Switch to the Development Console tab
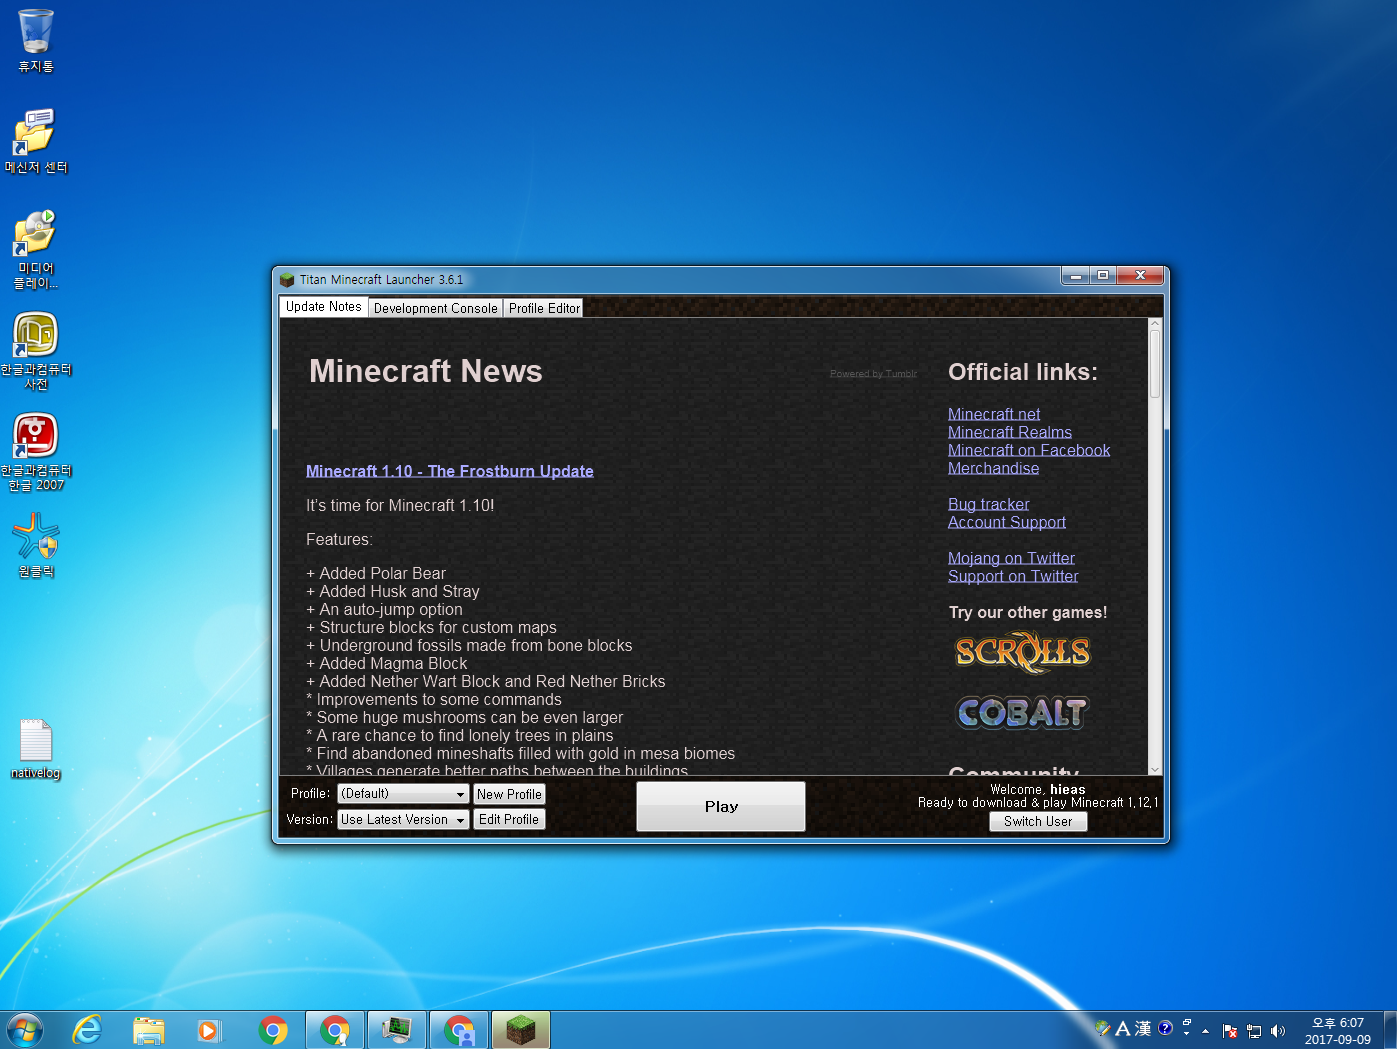Image resolution: width=1397 pixels, height=1049 pixels. coord(436,308)
